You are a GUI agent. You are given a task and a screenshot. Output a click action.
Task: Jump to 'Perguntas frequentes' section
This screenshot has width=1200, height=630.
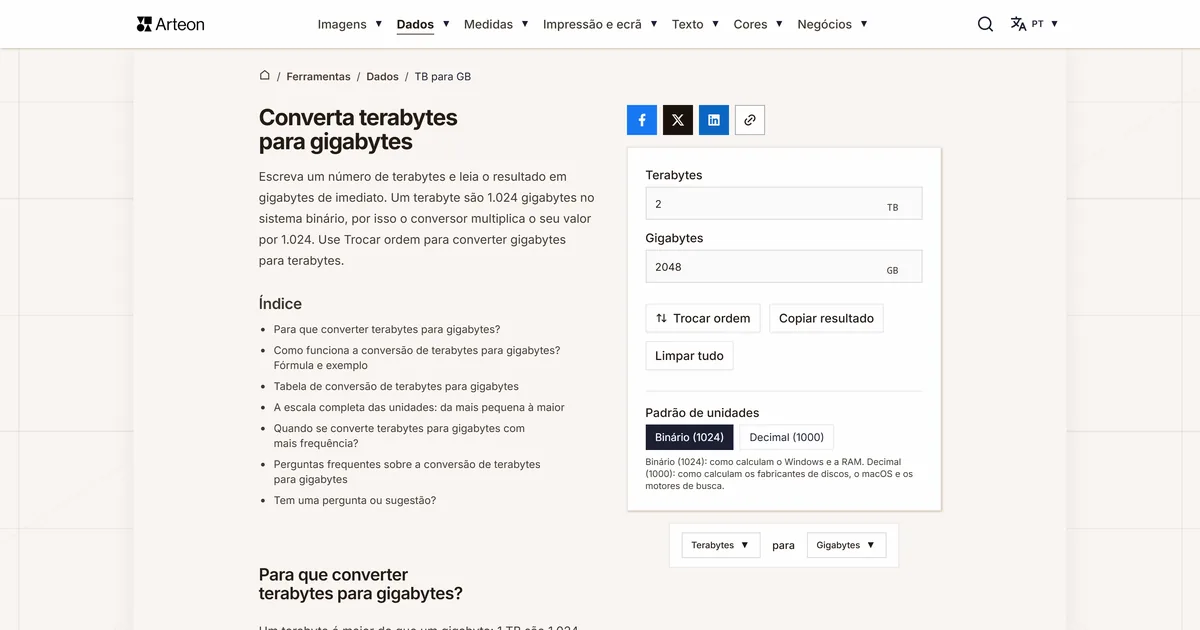click(x=407, y=472)
